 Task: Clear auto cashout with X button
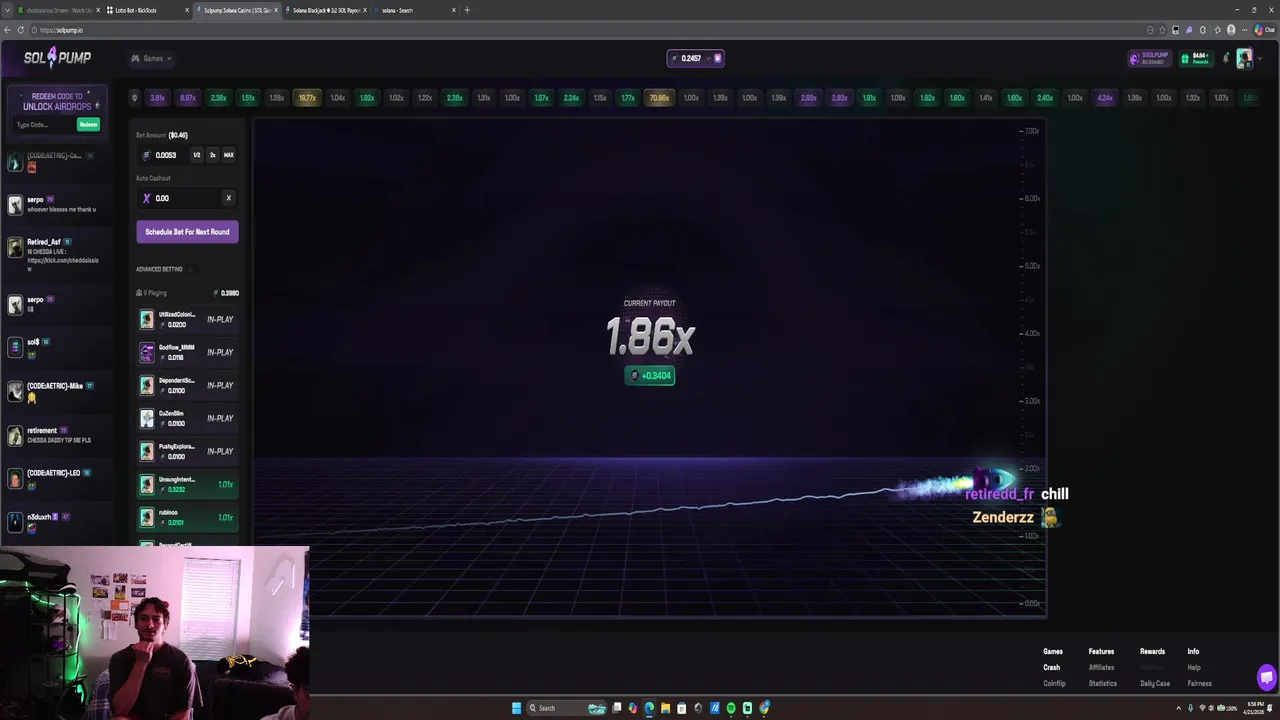click(228, 198)
